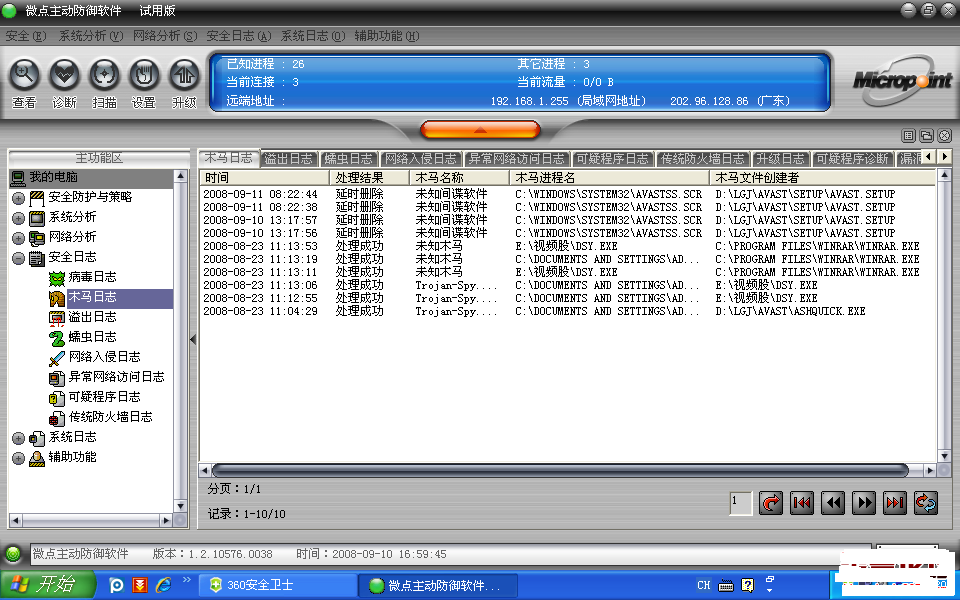
Task: Click the 升级 upgrade toolbar icon
Action: pyautogui.click(x=184, y=75)
